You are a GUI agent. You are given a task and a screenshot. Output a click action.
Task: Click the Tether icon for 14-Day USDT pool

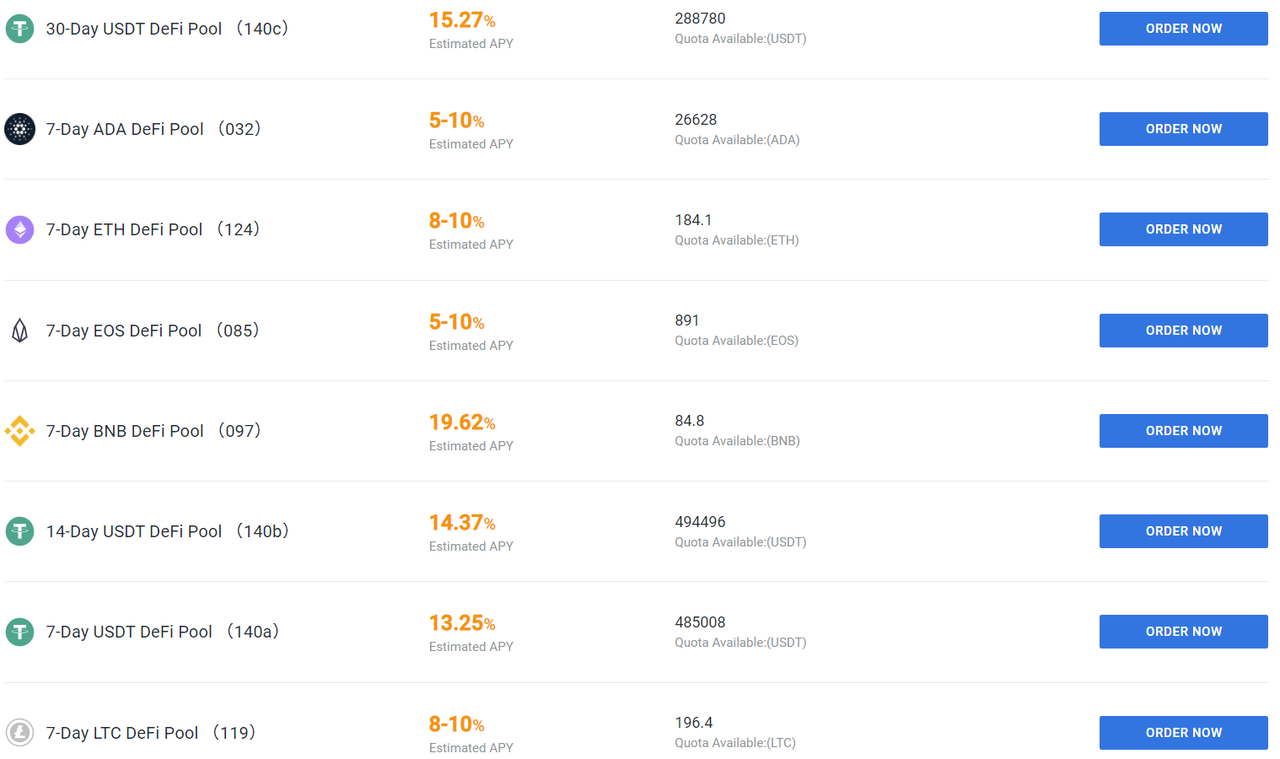20,531
